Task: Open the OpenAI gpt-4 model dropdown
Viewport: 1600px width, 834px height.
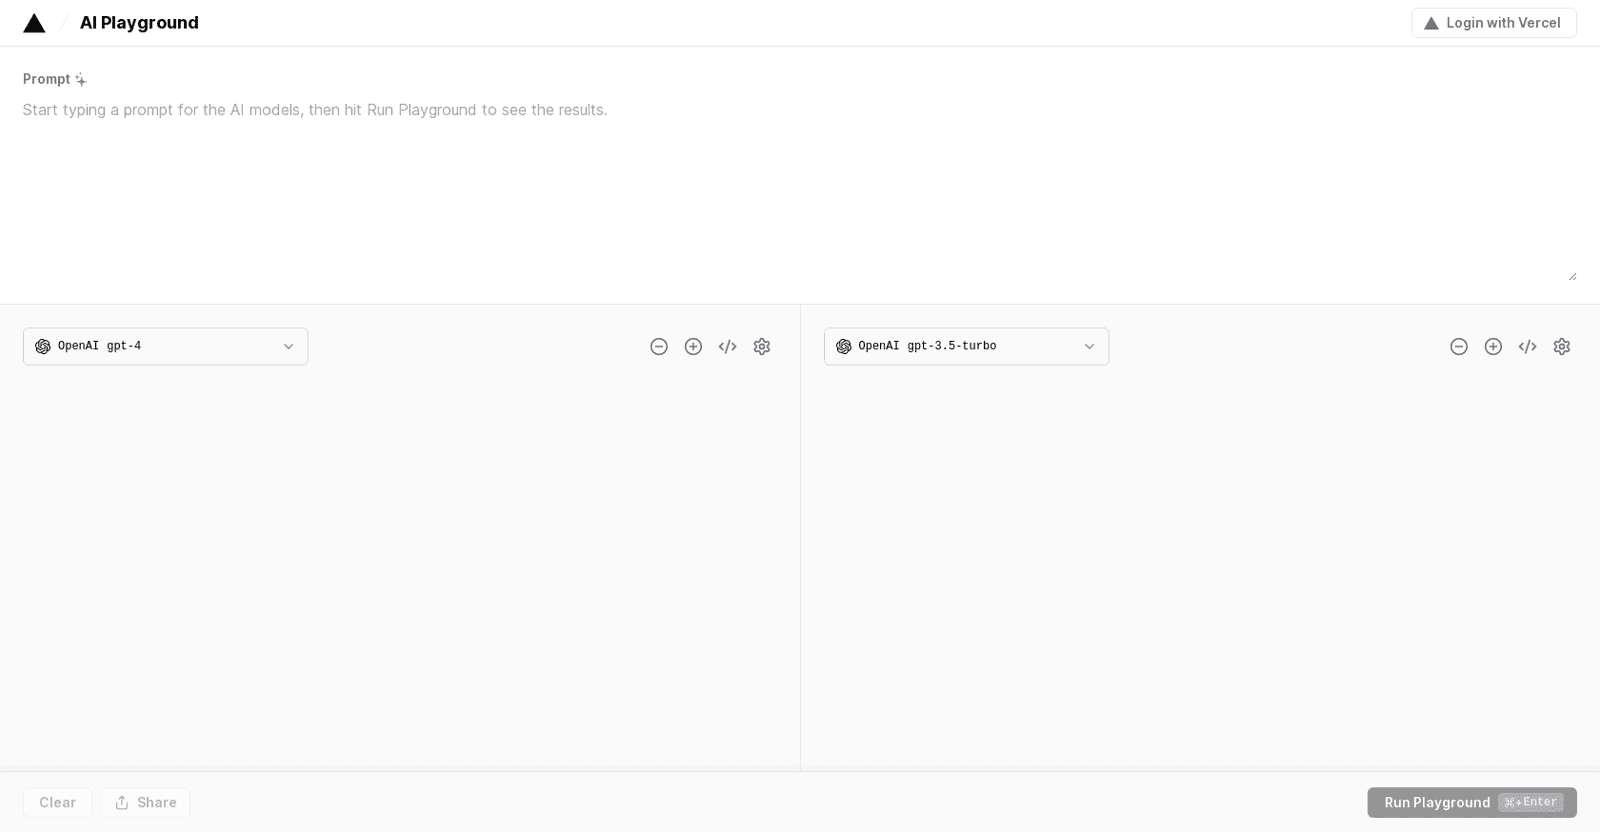Action: pyautogui.click(x=165, y=347)
